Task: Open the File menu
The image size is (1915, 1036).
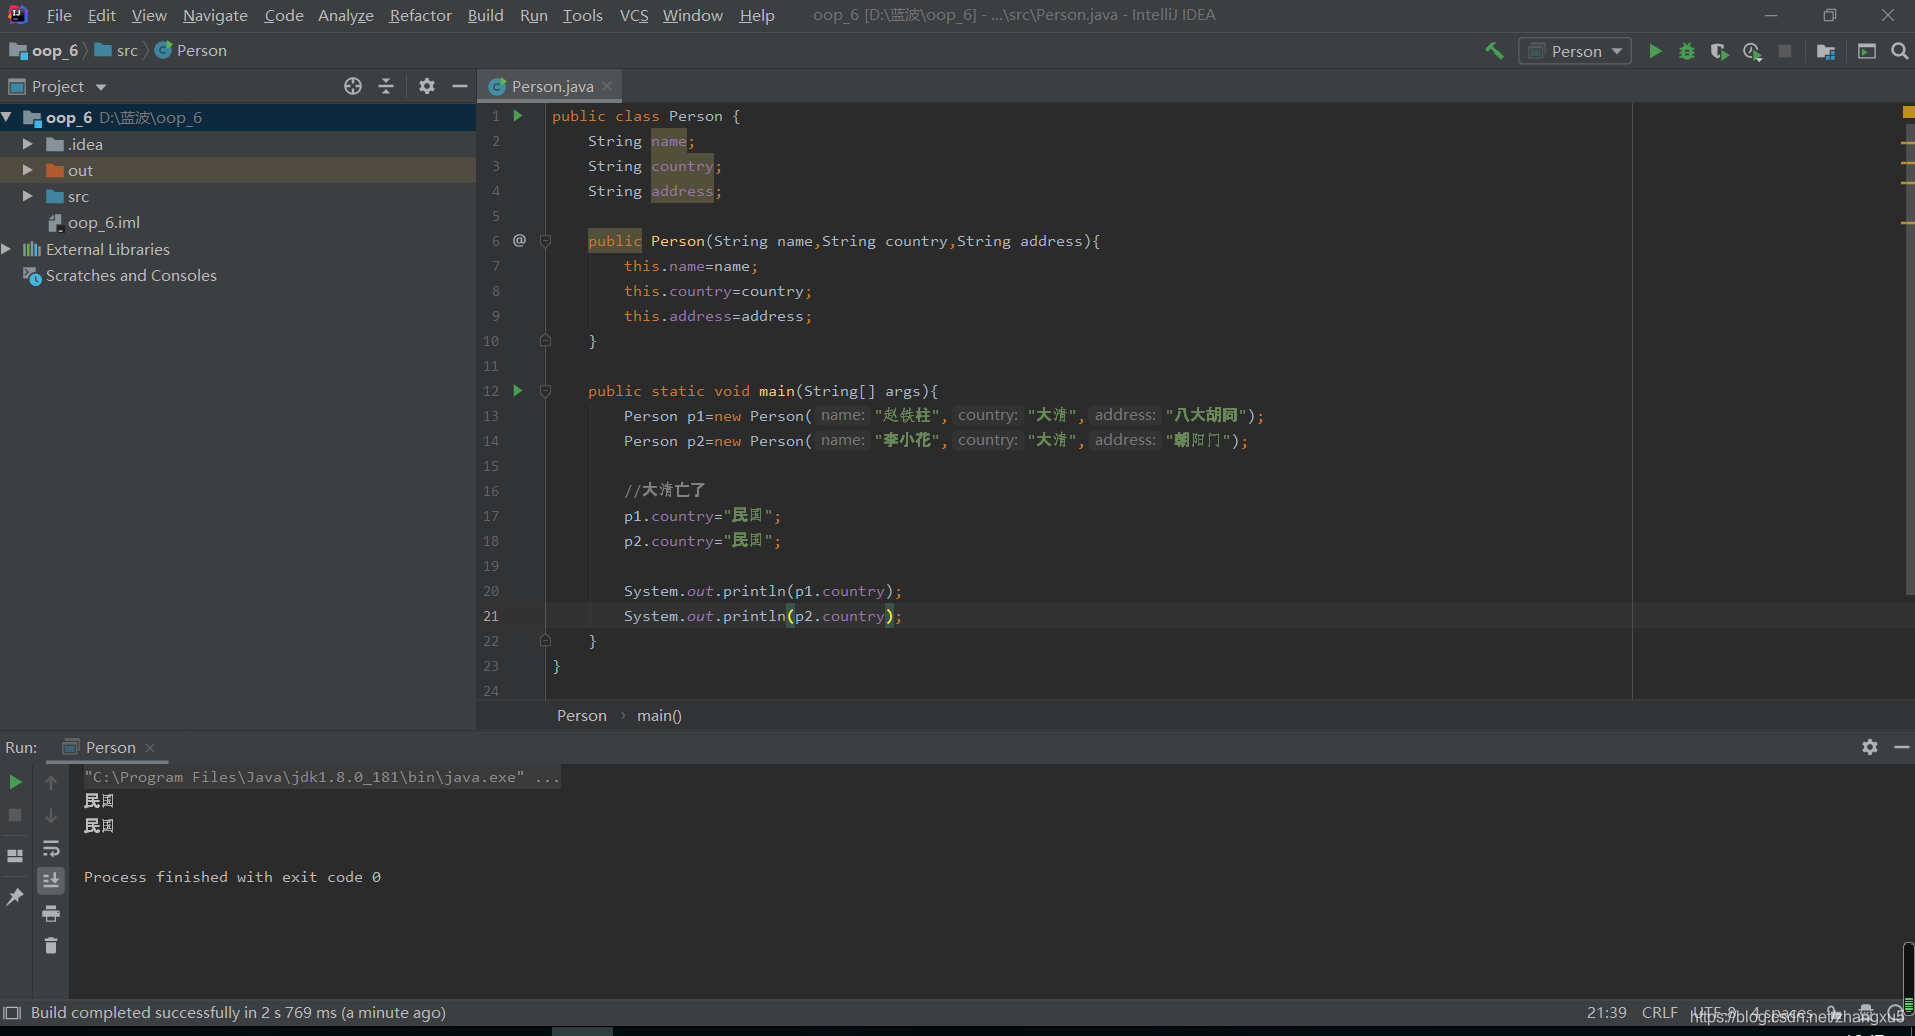Action: pos(59,15)
